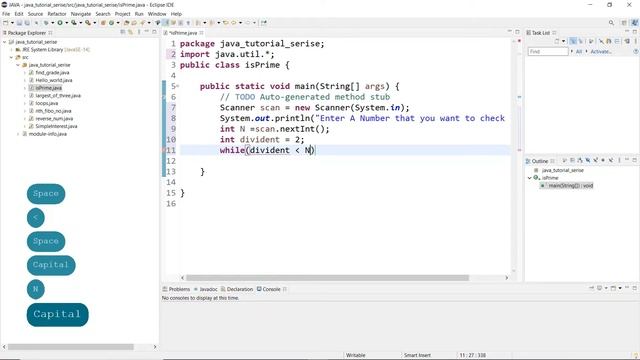
Task: Minimize the editor area
Action: [509, 31]
